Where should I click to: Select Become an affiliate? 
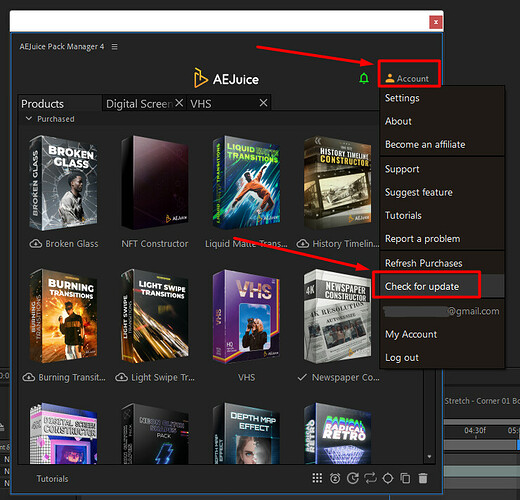click(x=442, y=144)
